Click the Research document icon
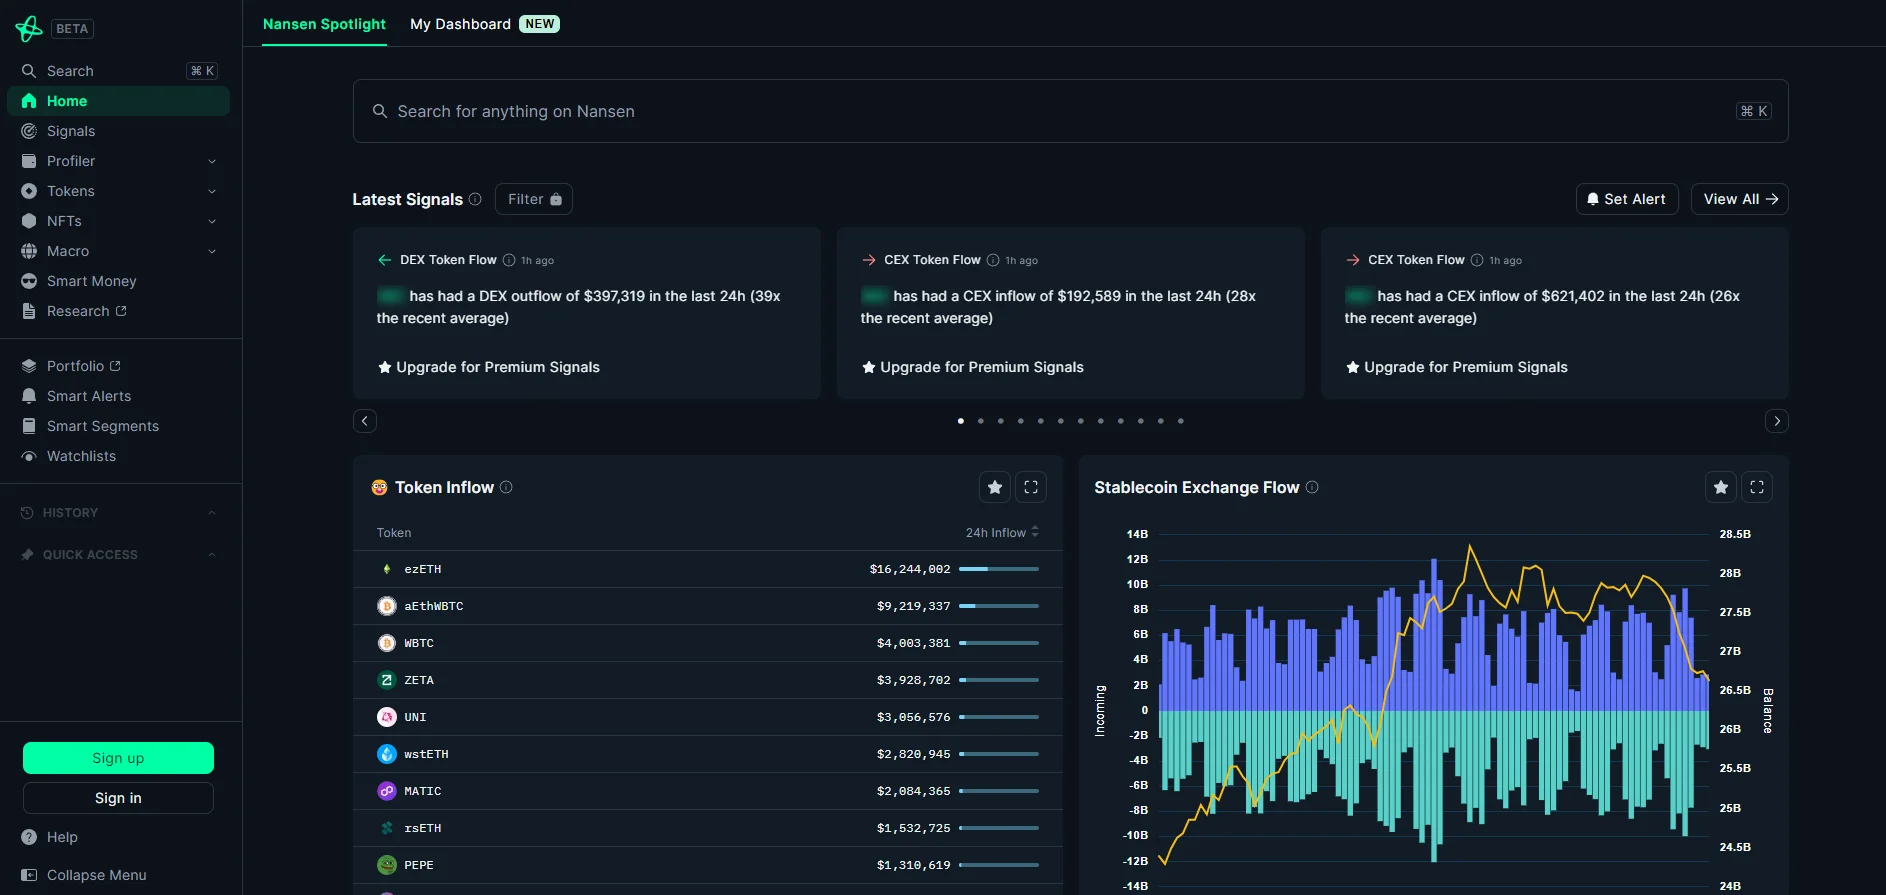Viewport: 1886px width, 895px height. pyautogui.click(x=29, y=311)
